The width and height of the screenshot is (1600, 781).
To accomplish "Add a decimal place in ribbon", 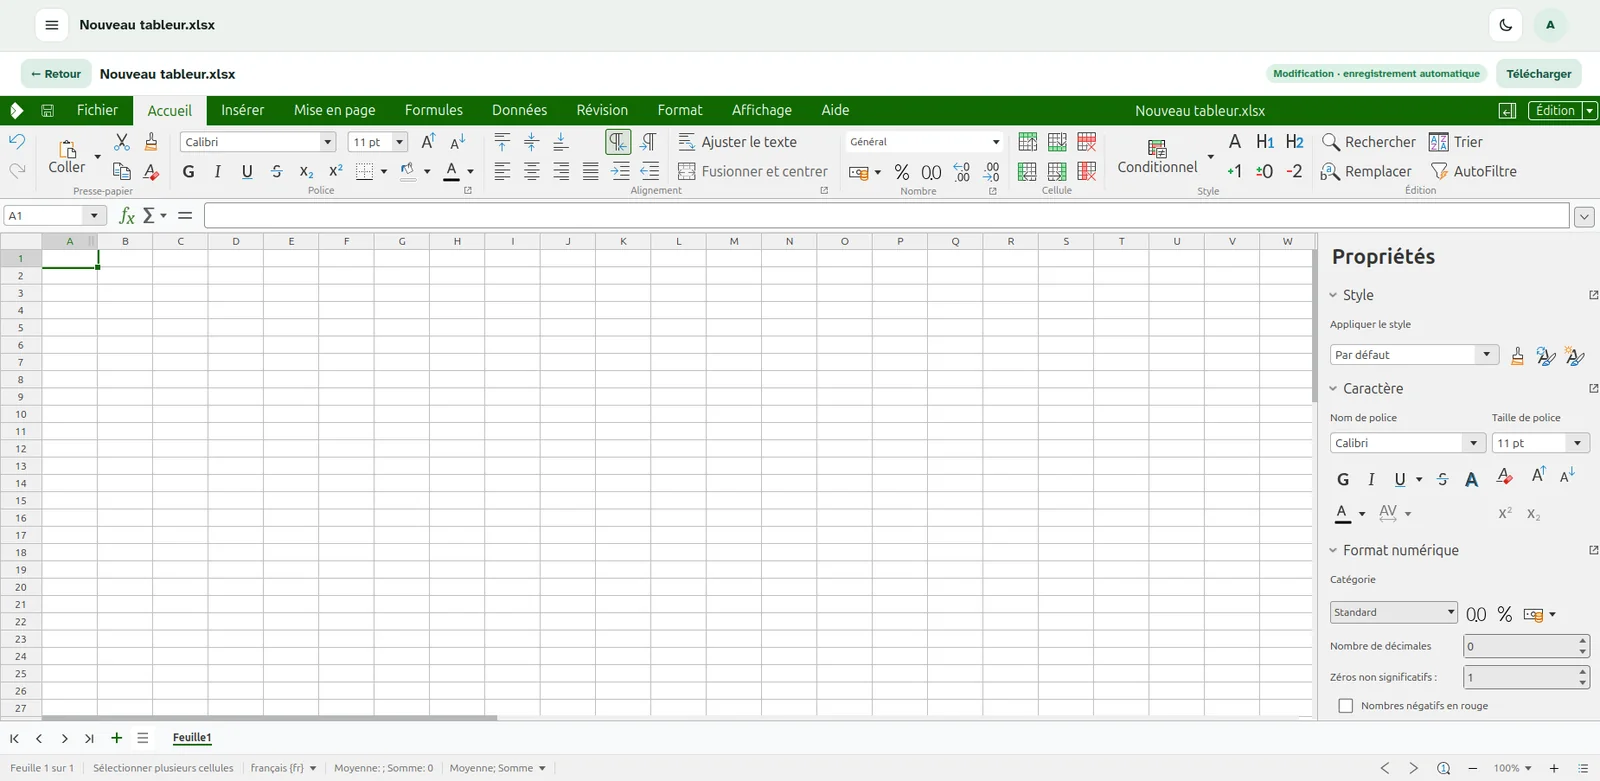I will click(961, 172).
